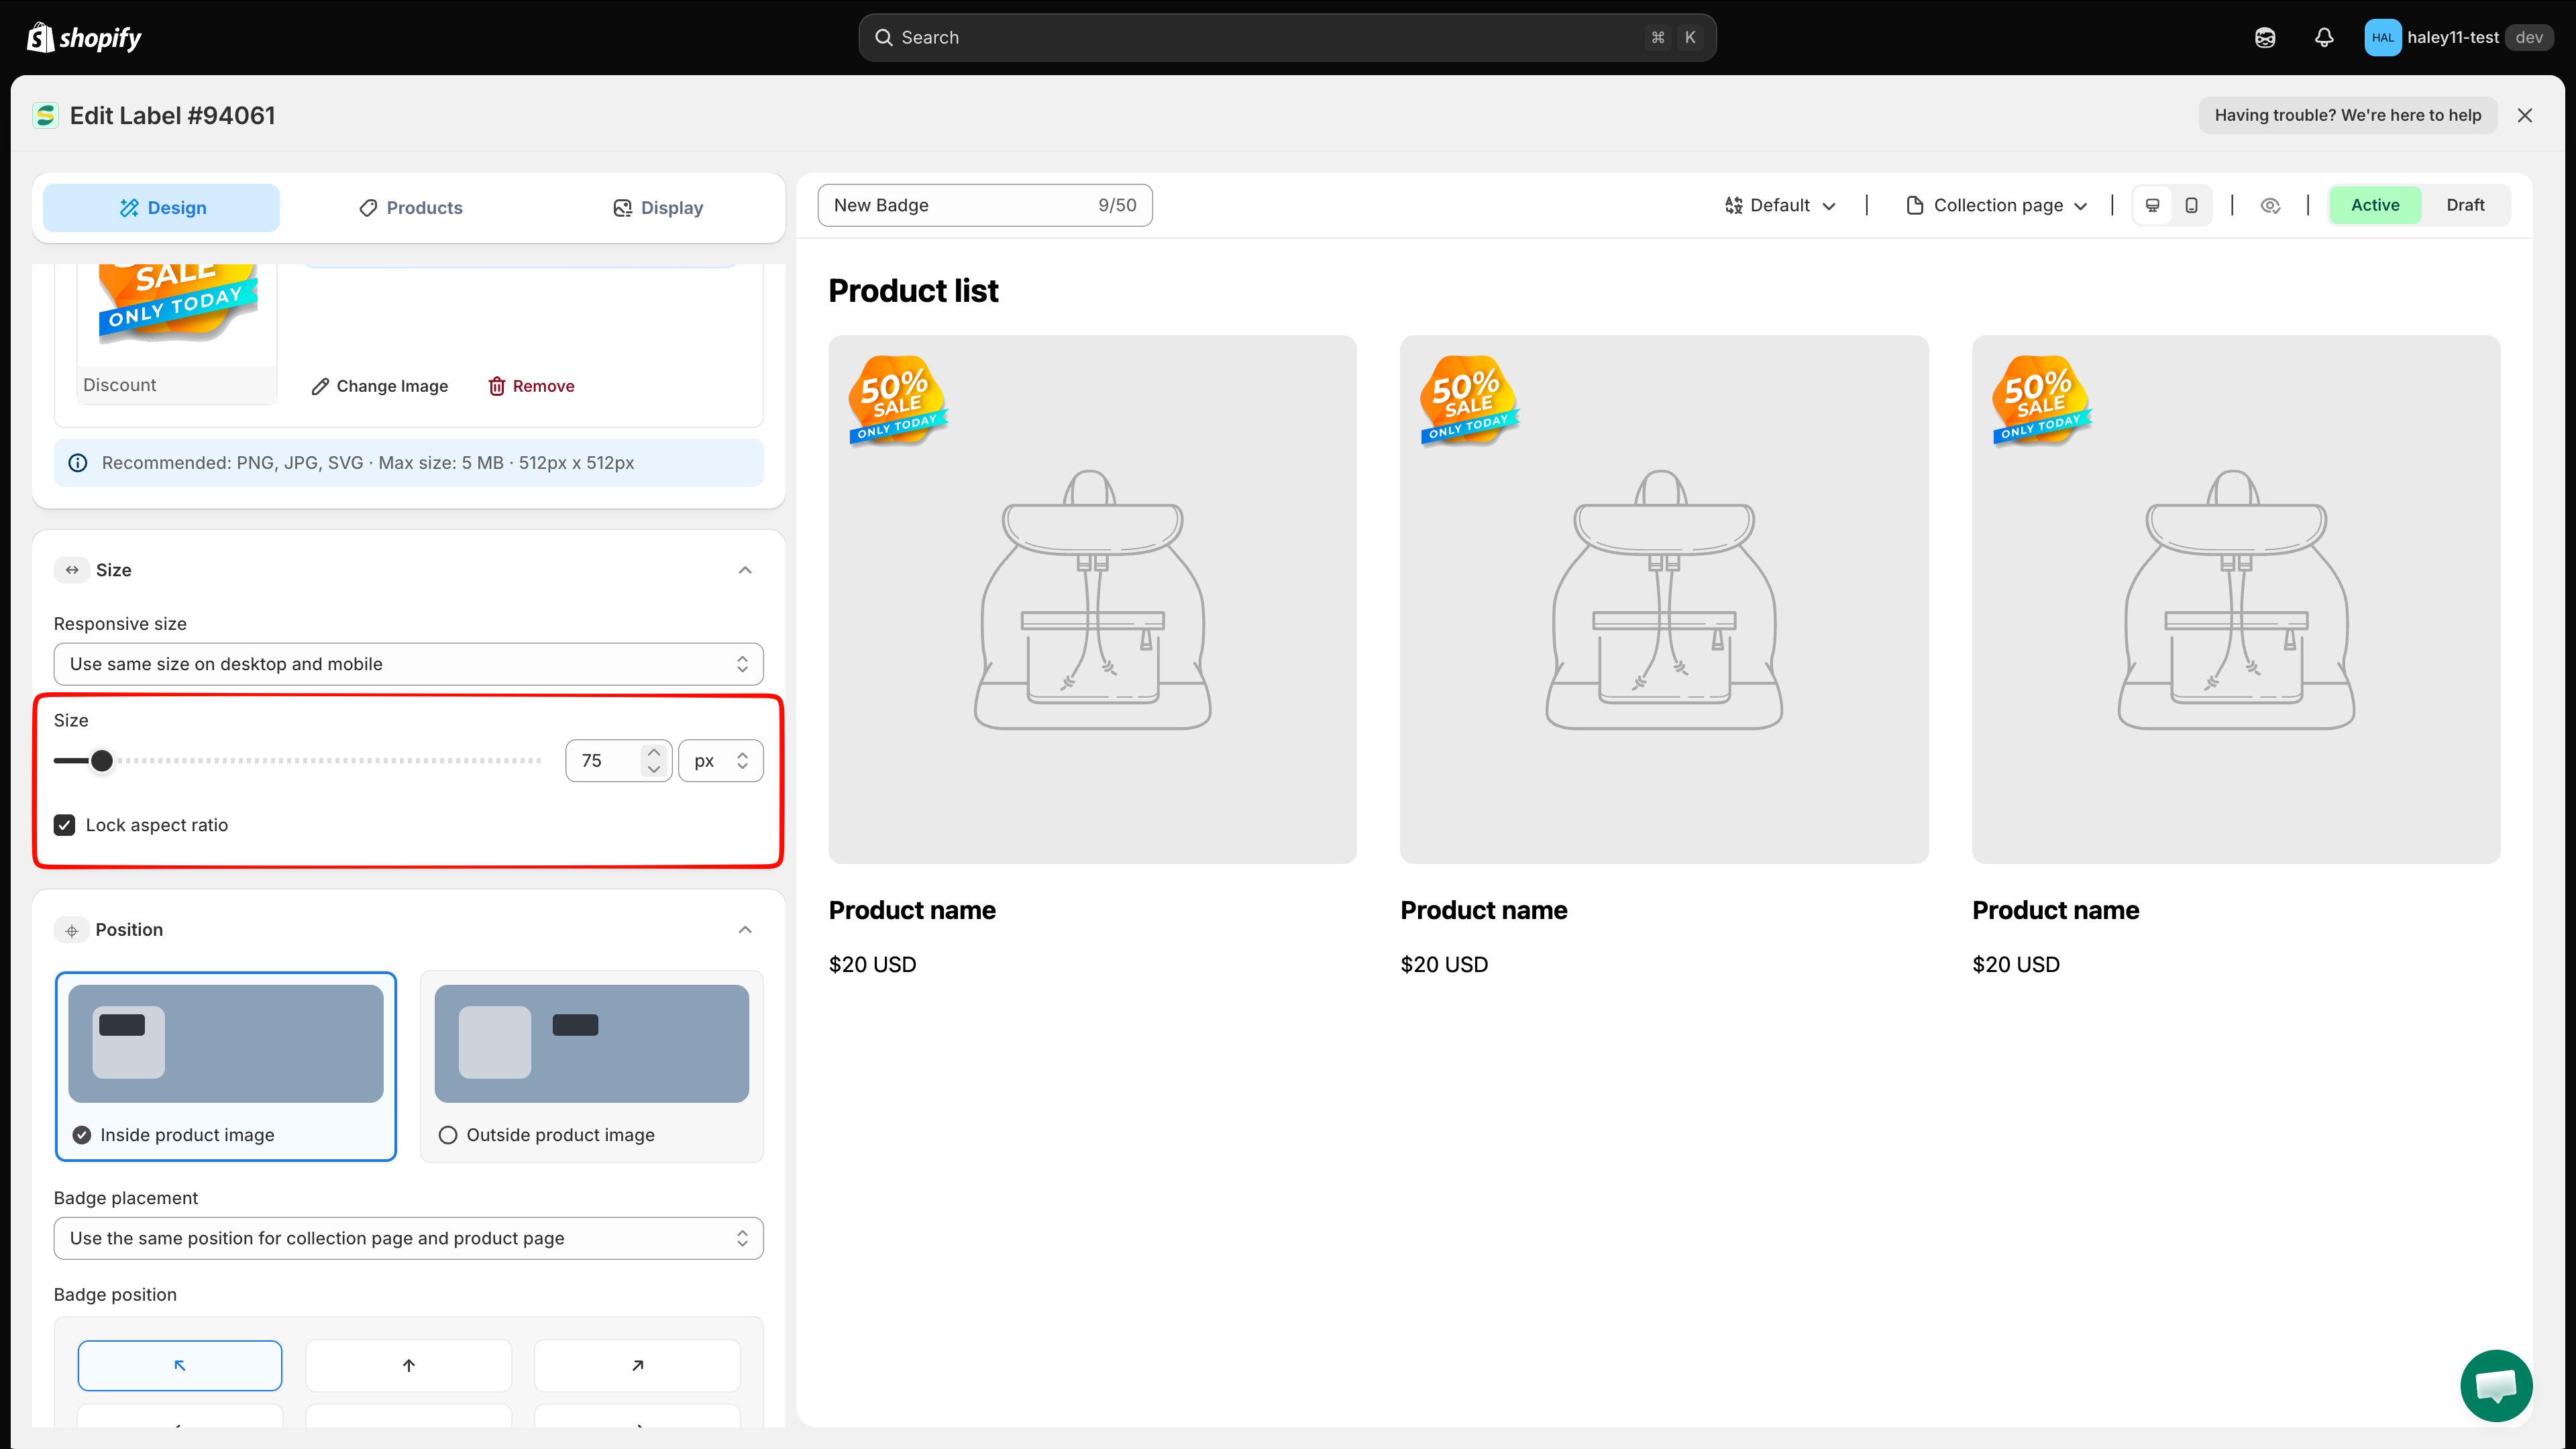Close the Edit Label editor
Viewport: 2576px width, 1449px height.
point(2525,115)
